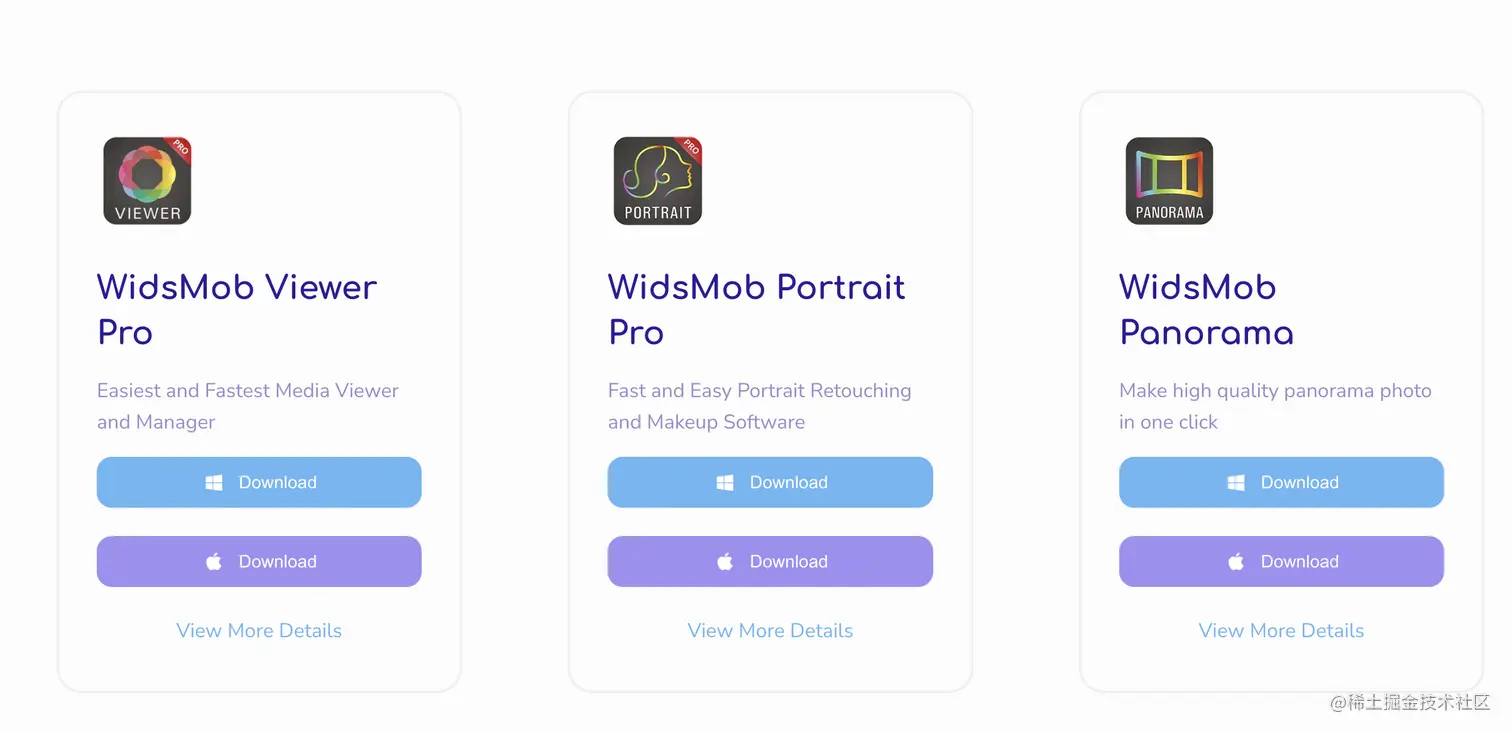Download Portrait Pro for Mac
Viewport: 1512px width, 734px height.
[770, 561]
